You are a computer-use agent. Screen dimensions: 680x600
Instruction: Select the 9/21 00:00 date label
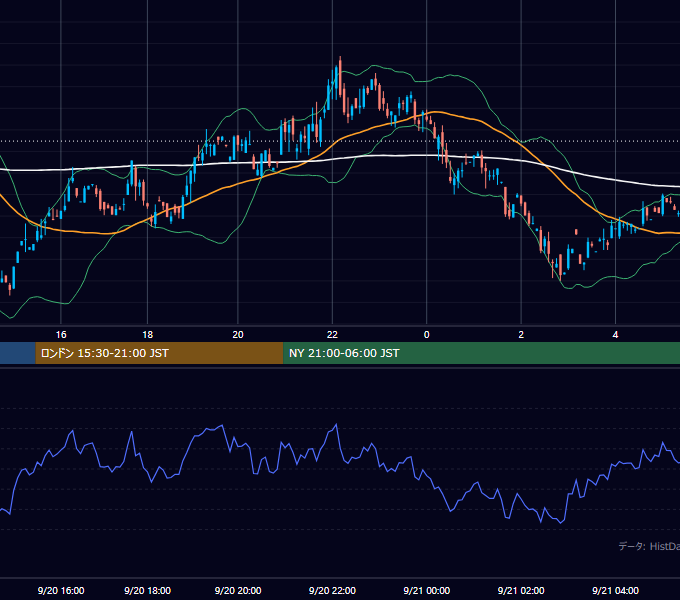point(427,590)
